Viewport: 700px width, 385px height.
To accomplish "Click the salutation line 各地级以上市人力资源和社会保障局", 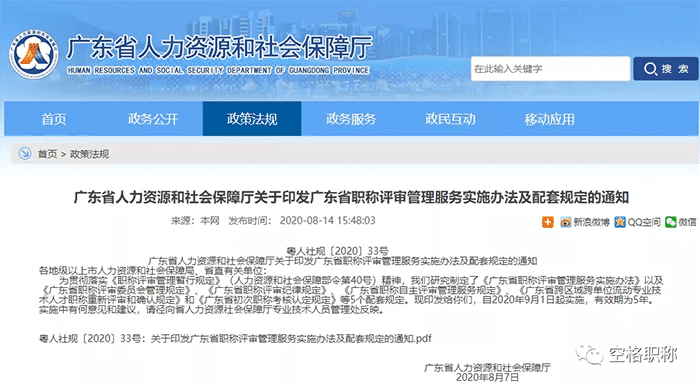I will click(153, 270).
